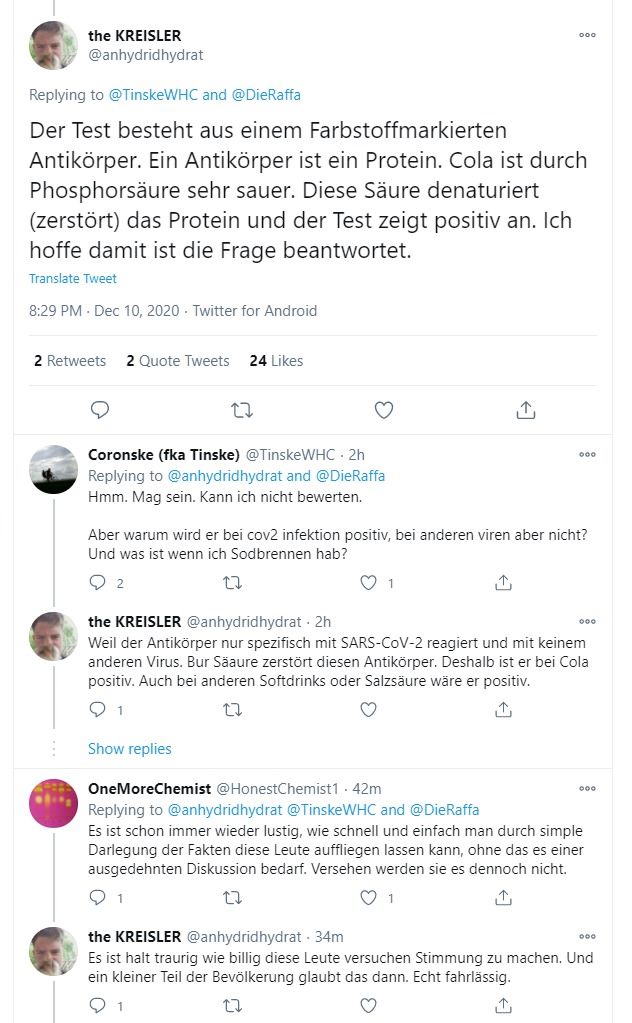Retweet the main tweet about Farbstoffmarkierten Antikörper
This screenshot has height=1023, width=632.
pos(241,409)
